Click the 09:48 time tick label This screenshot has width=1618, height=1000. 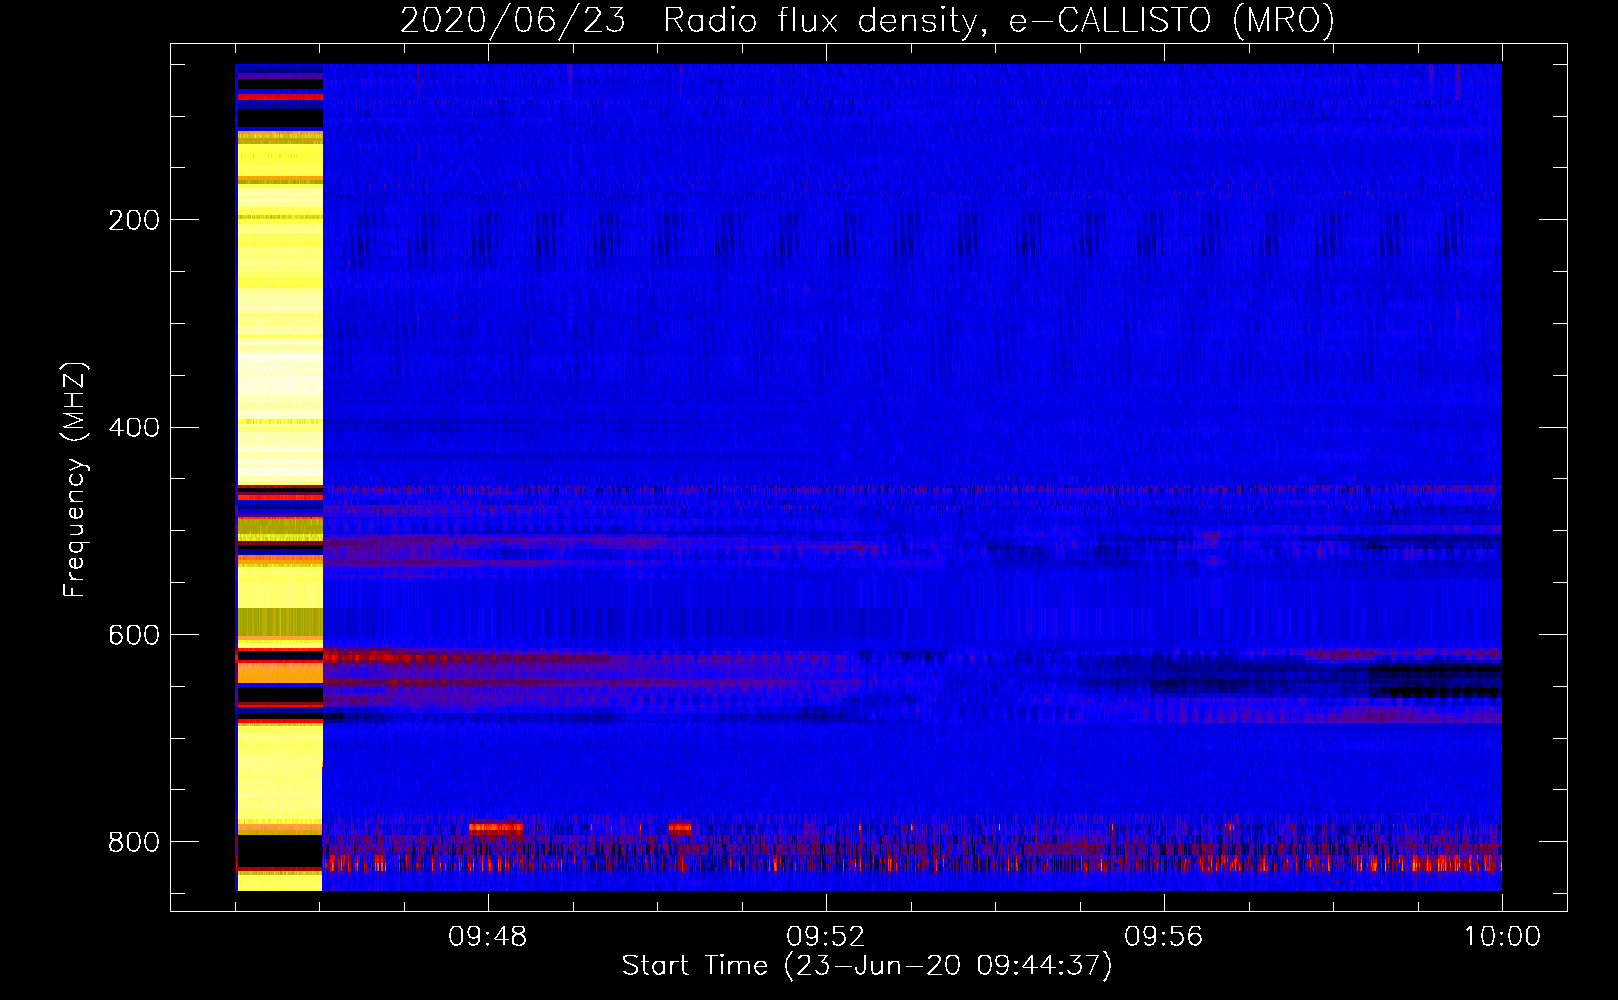488,937
